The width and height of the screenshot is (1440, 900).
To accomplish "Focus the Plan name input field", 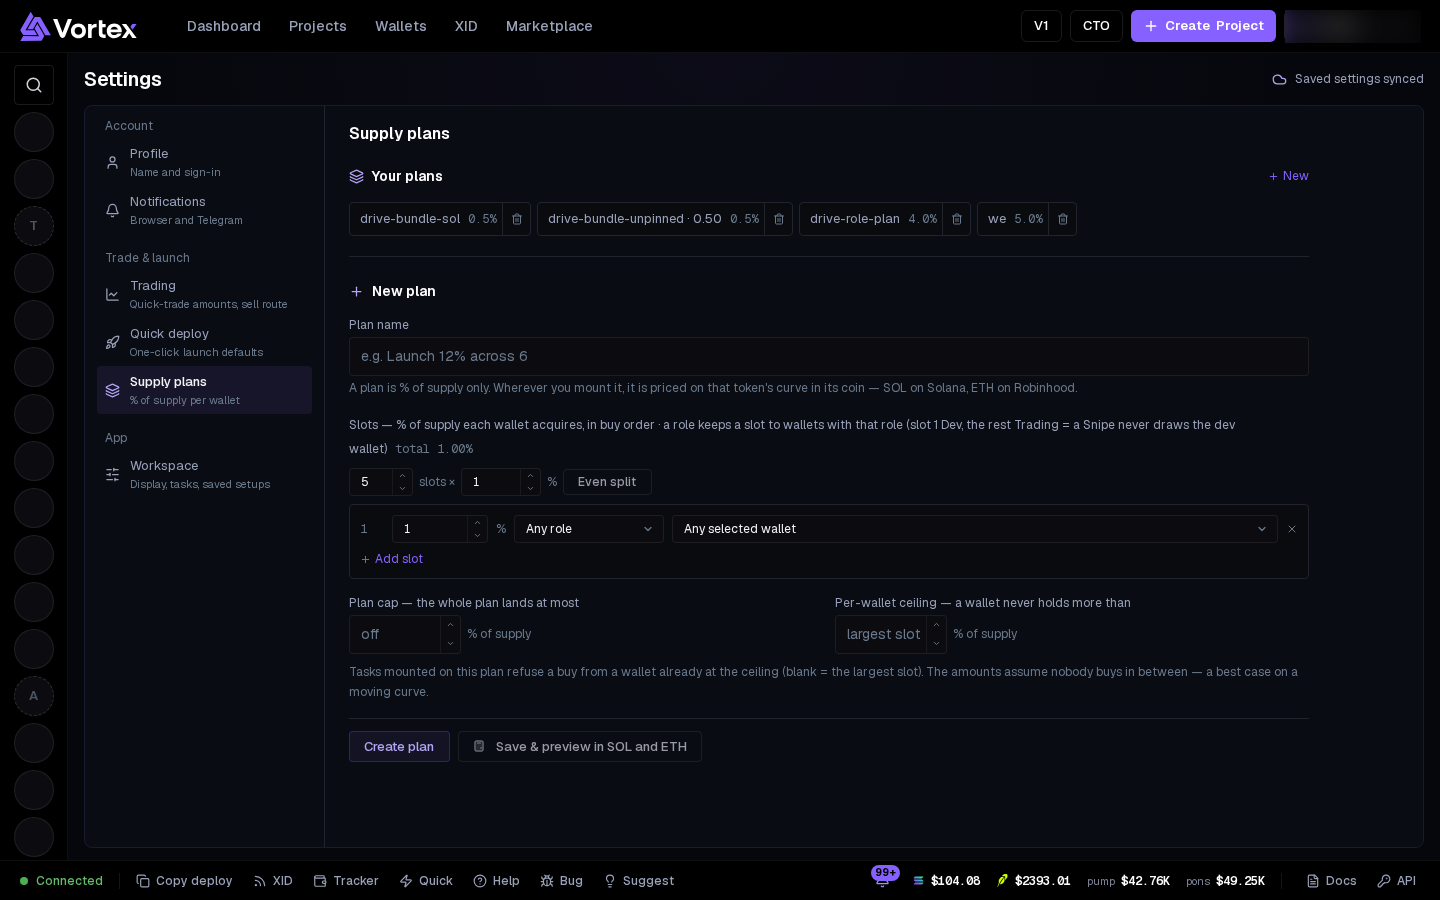I will (829, 356).
